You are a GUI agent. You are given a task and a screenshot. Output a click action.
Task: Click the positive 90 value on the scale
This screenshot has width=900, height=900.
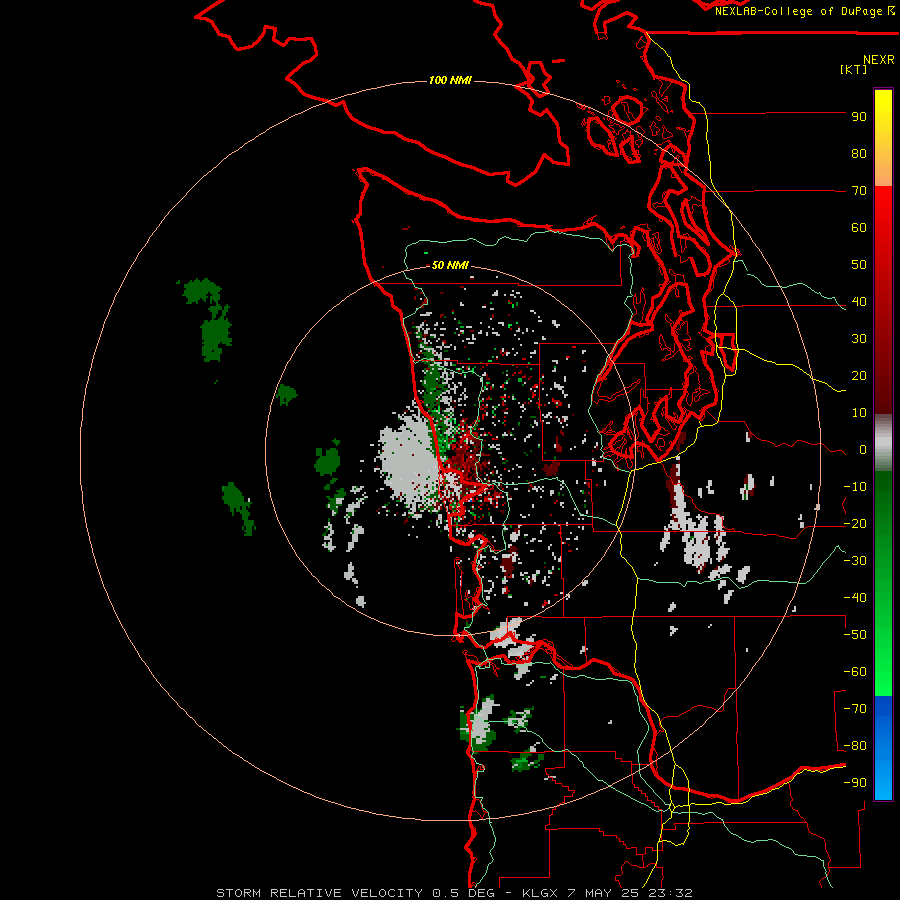point(859,117)
